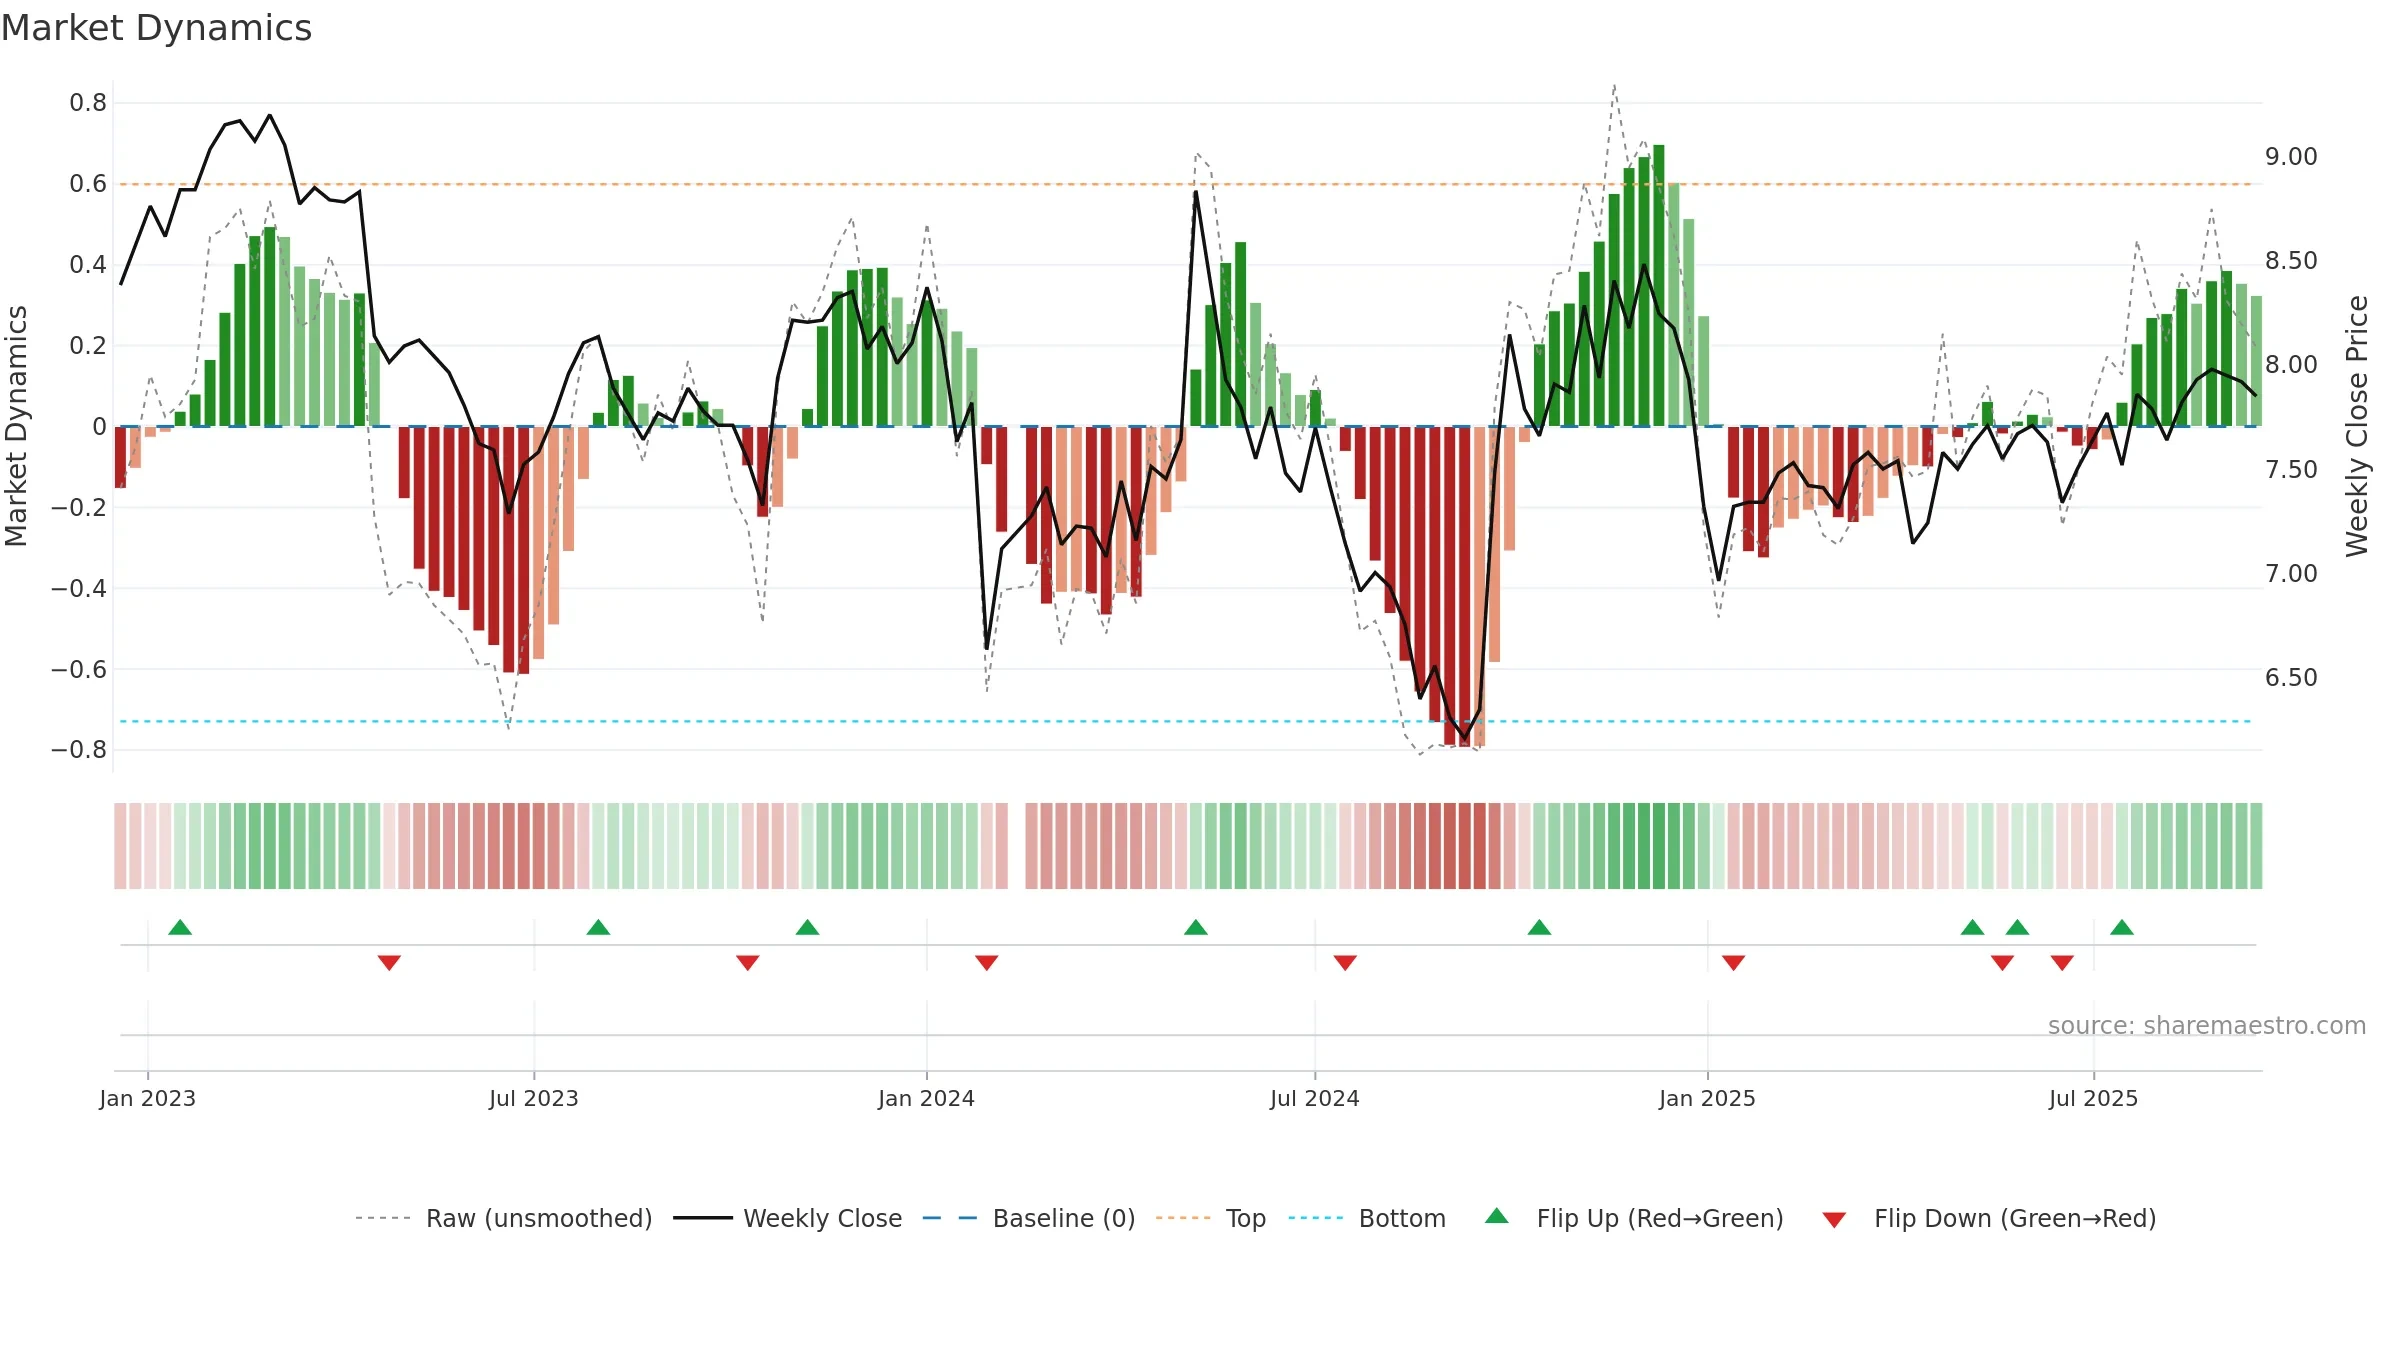2400x1350 pixels.
Task: Click the −0.4 left axis tick
Action: 79,588
